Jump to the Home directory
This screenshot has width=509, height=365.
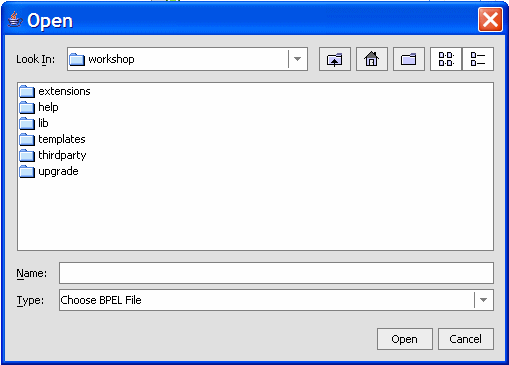click(x=372, y=59)
